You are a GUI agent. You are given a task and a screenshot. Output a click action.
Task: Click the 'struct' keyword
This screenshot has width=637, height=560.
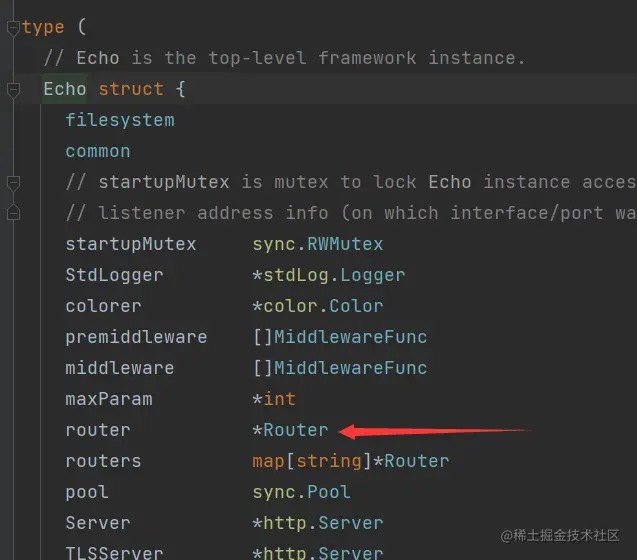click(131, 89)
